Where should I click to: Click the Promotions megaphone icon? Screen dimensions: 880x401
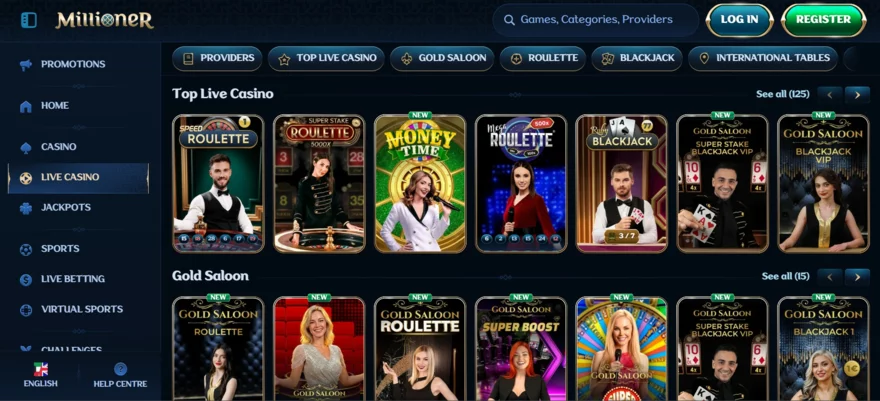(x=26, y=64)
